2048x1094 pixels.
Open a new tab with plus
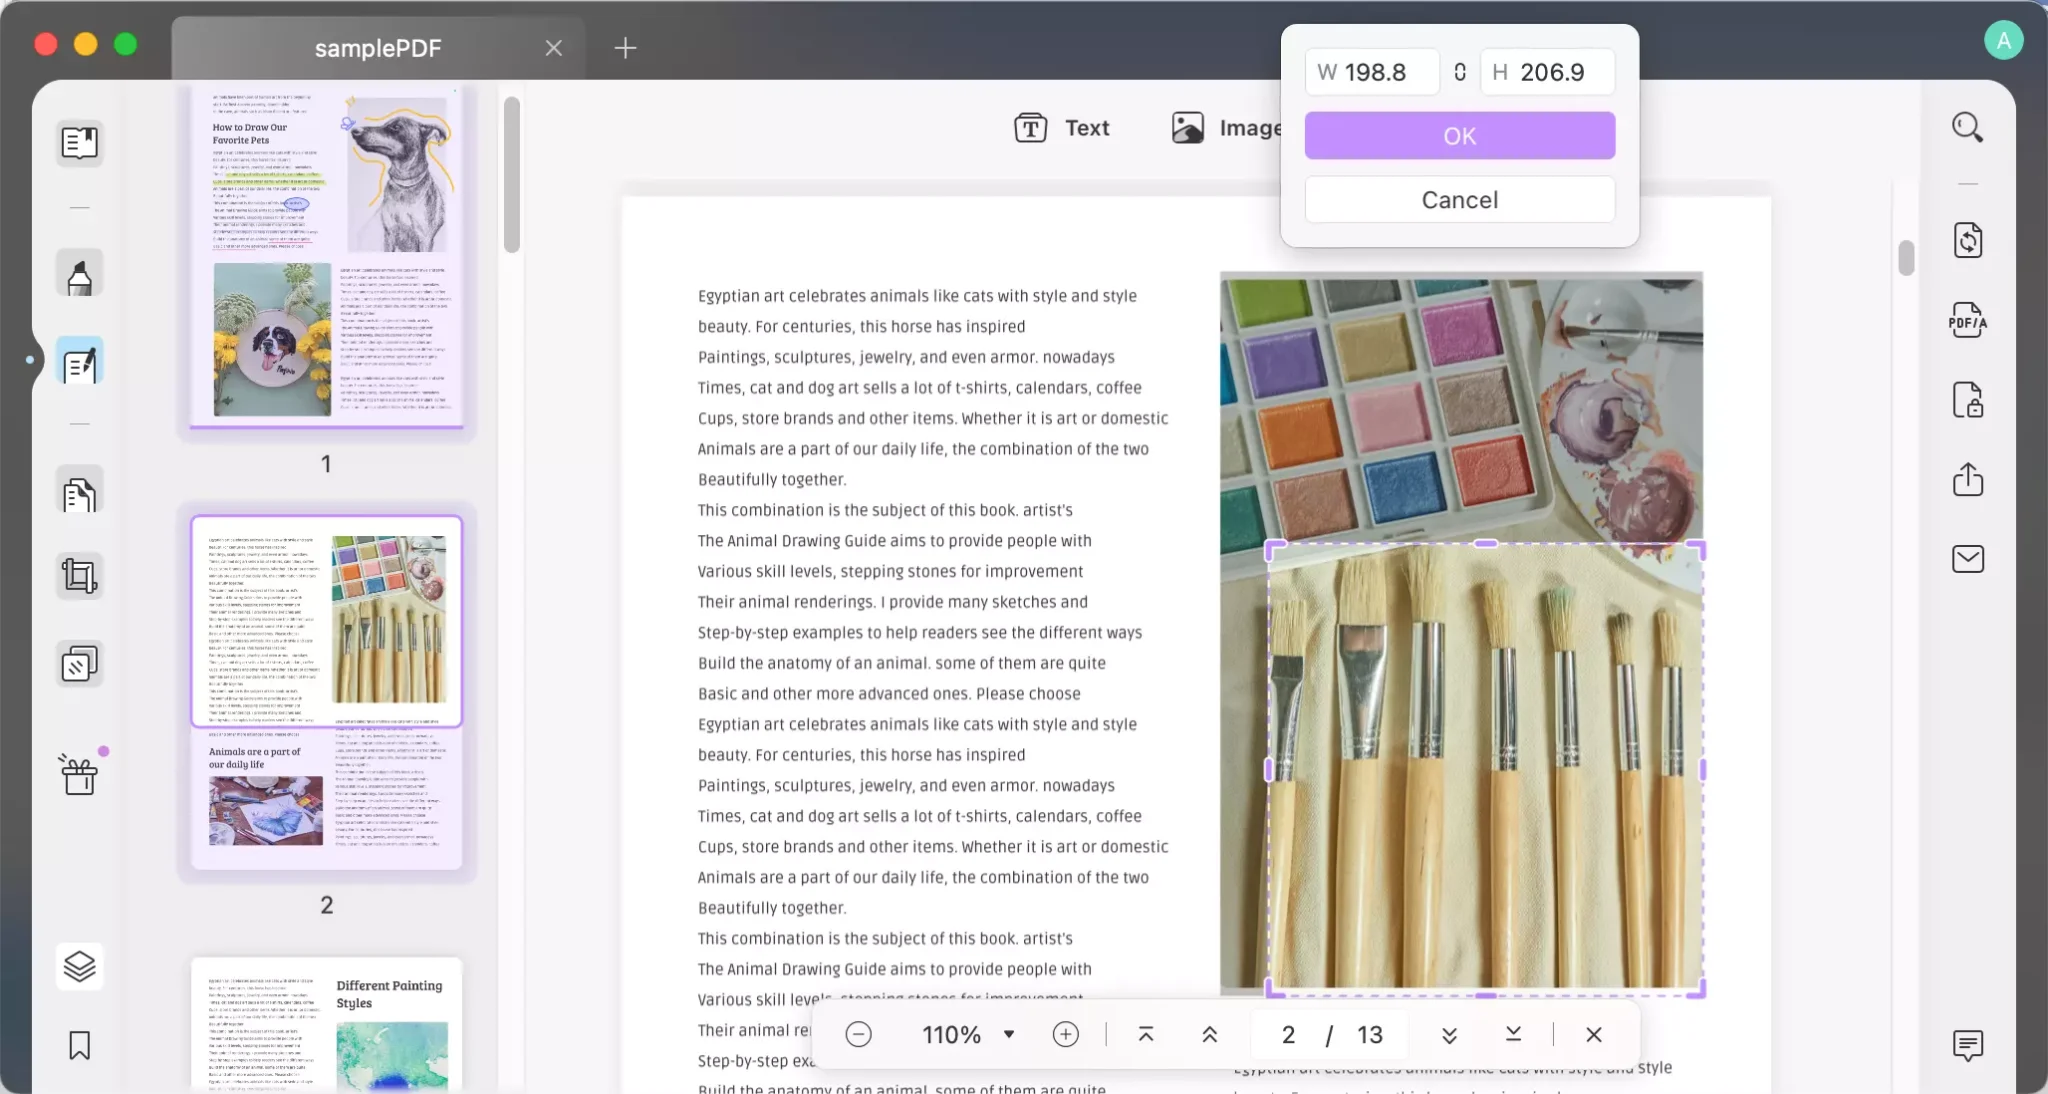[x=625, y=47]
